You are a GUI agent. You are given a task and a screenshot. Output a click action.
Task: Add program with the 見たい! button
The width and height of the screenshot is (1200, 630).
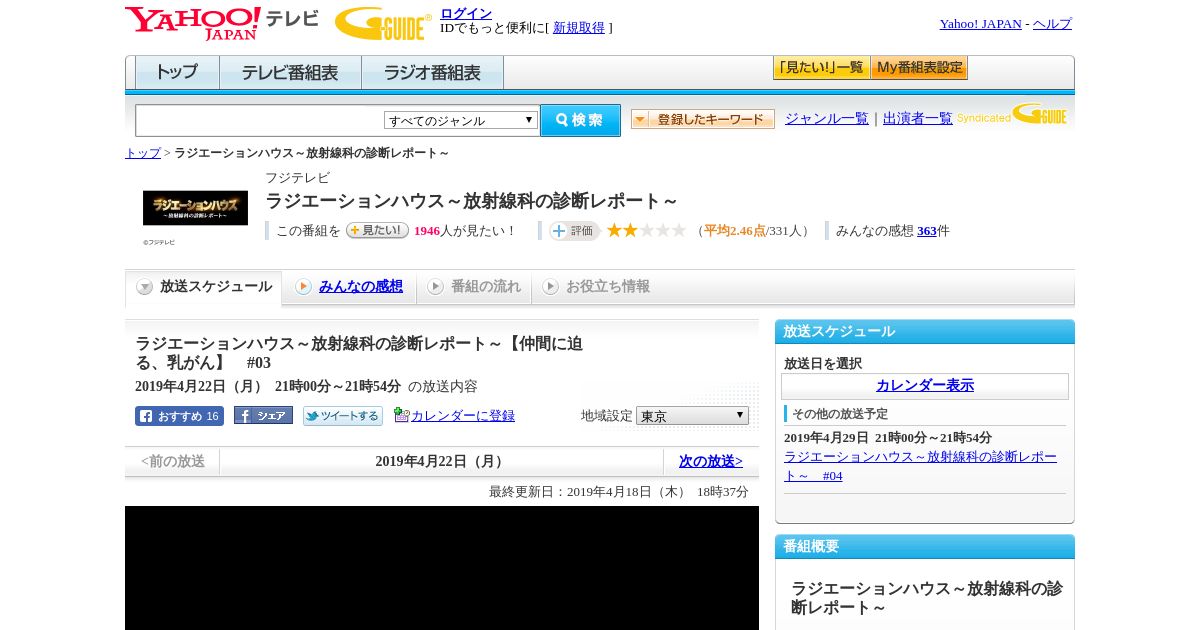pos(377,230)
